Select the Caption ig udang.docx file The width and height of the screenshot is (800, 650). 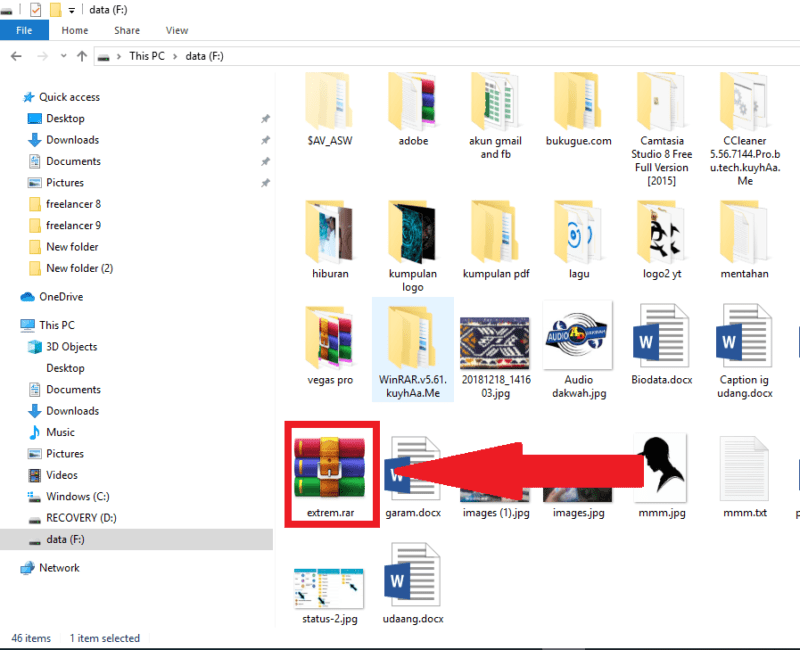coord(744,351)
